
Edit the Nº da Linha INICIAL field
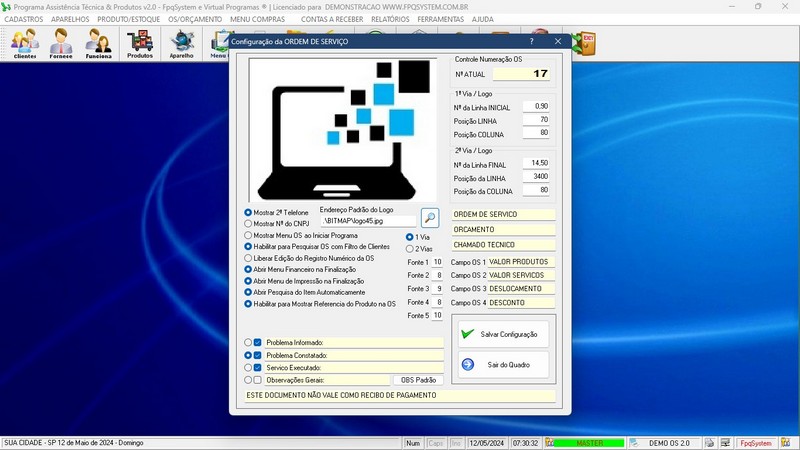[536, 107]
